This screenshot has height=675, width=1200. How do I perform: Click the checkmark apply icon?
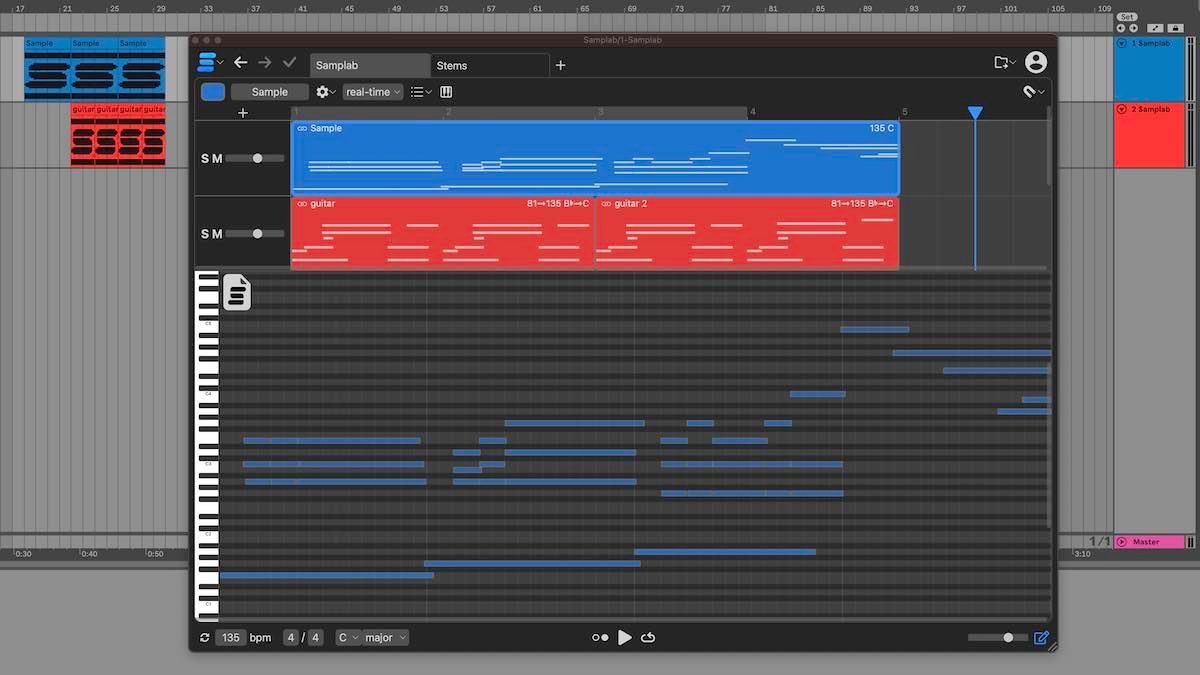pyautogui.click(x=290, y=62)
